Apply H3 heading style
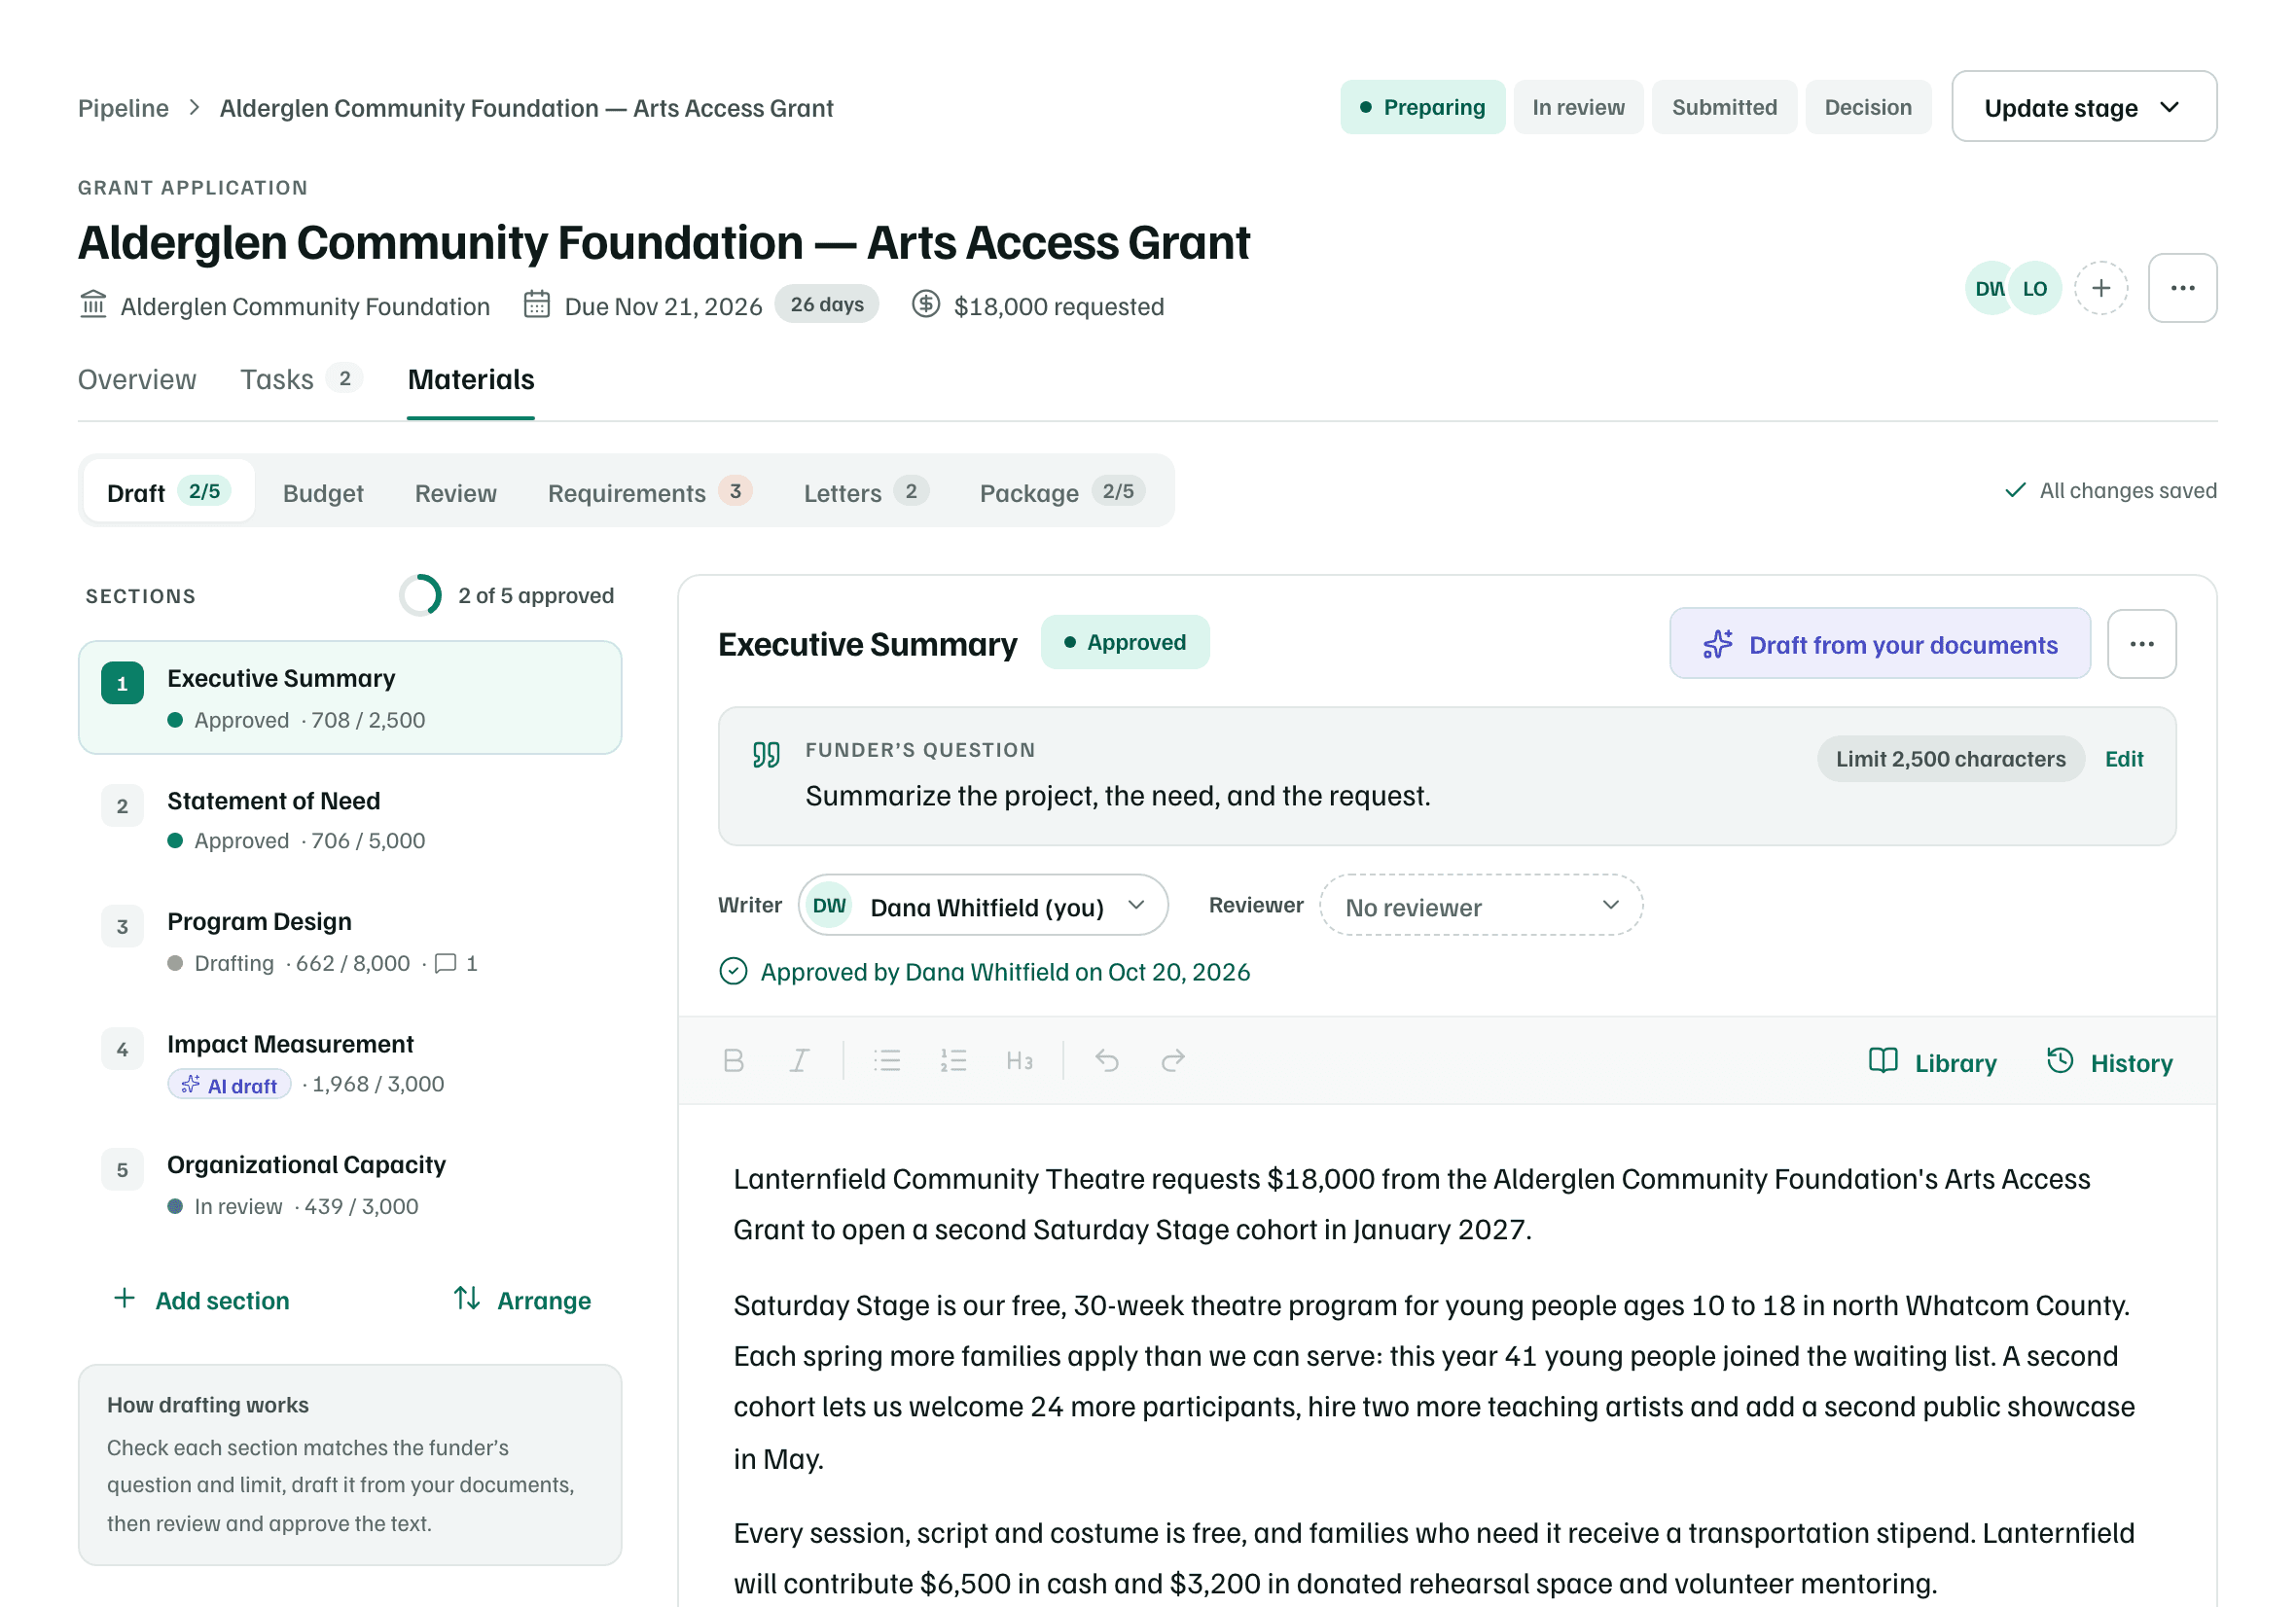 tap(1019, 1060)
